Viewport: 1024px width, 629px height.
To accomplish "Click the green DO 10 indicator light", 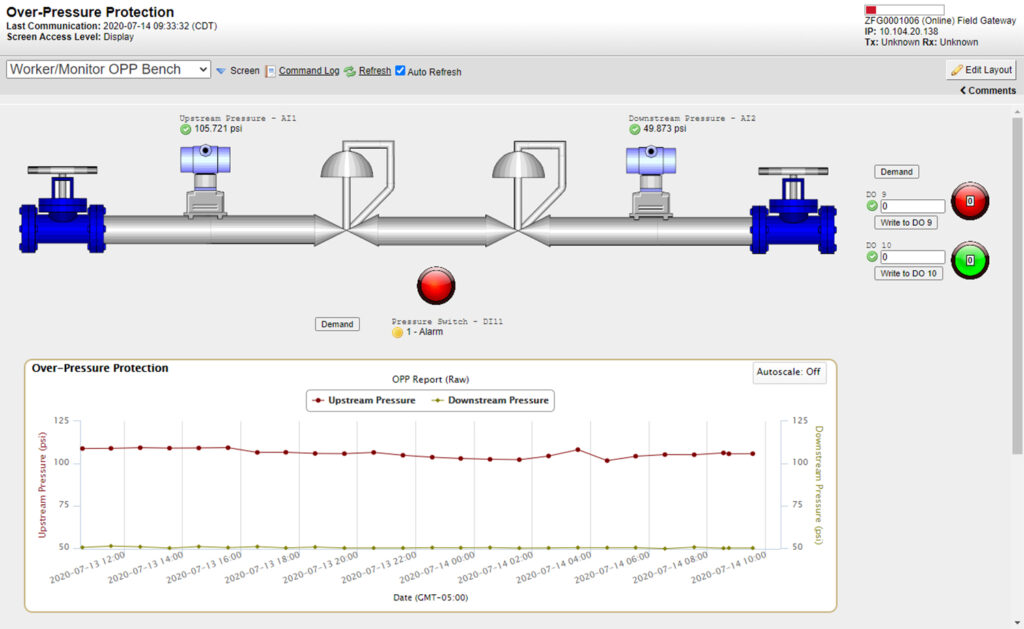I will pyautogui.click(x=969, y=260).
